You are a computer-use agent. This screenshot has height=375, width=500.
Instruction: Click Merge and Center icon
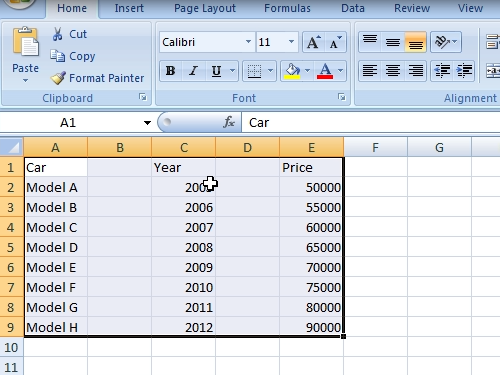(493, 71)
